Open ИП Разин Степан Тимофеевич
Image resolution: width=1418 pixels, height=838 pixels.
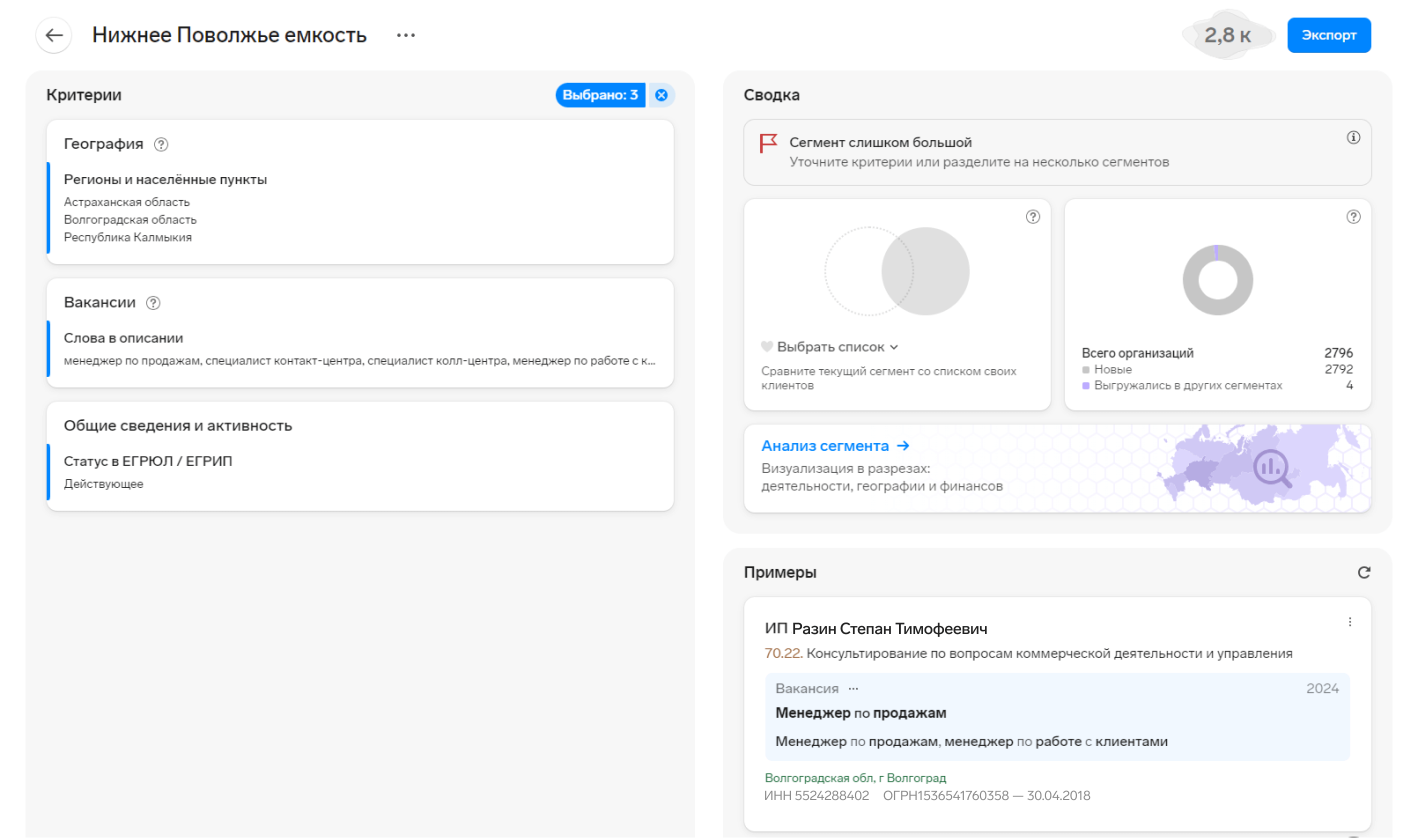click(876, 629)
